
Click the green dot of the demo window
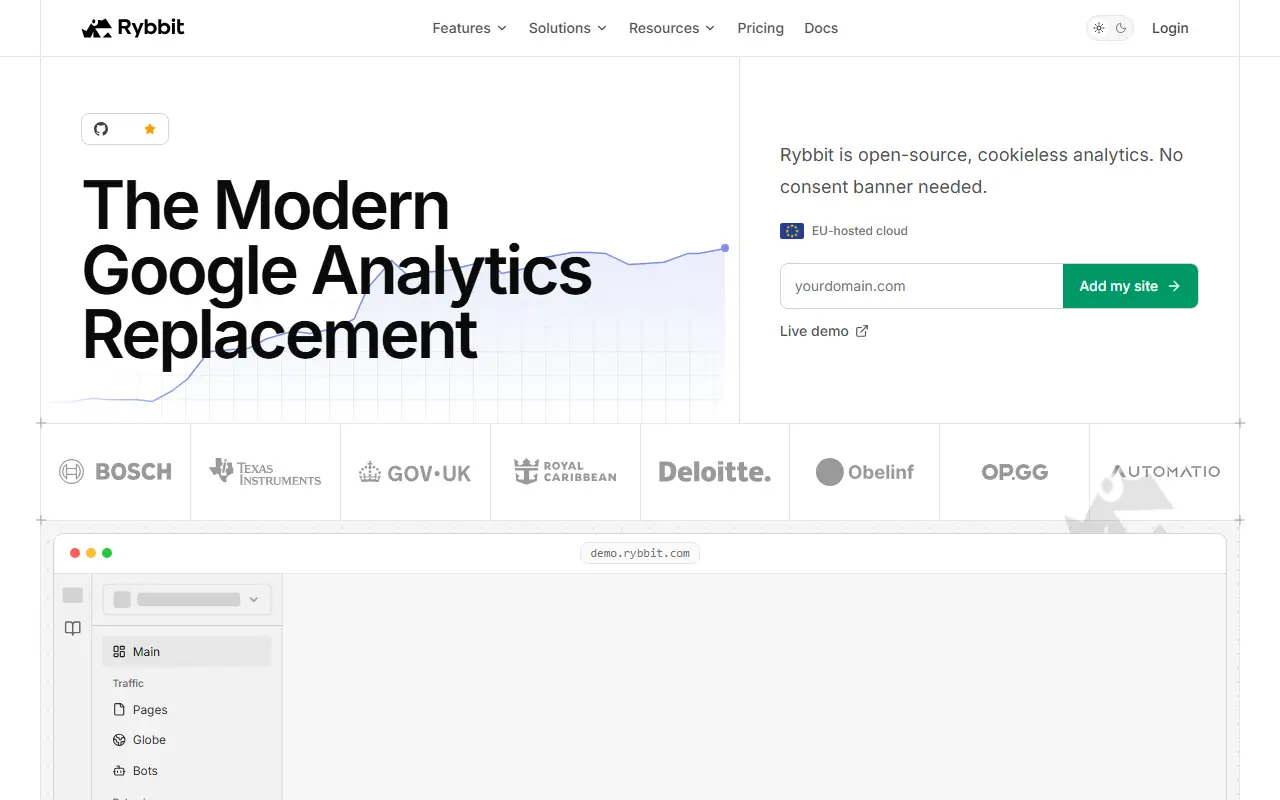[107, 553]
